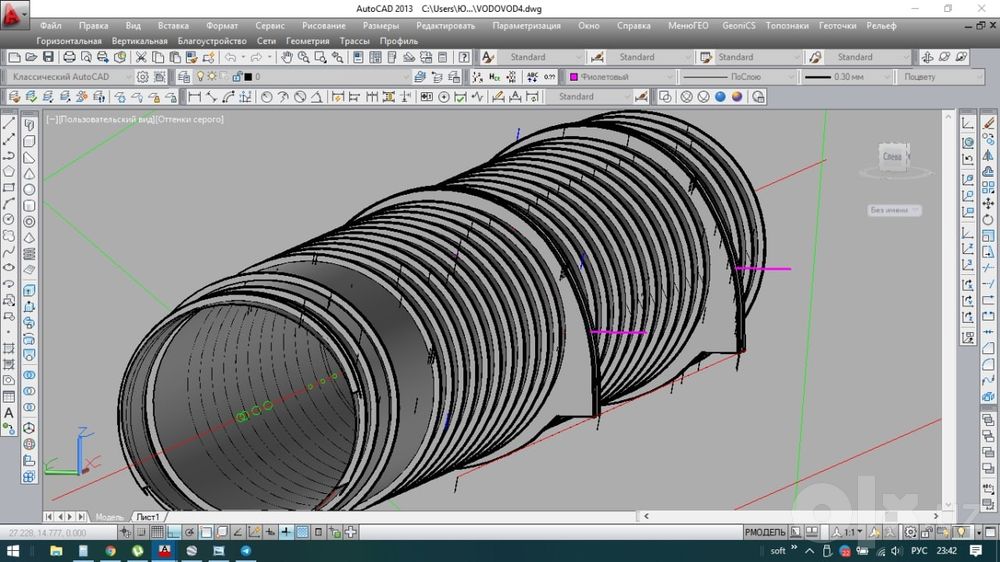Select the Line drawing tool

click(9, 123)
